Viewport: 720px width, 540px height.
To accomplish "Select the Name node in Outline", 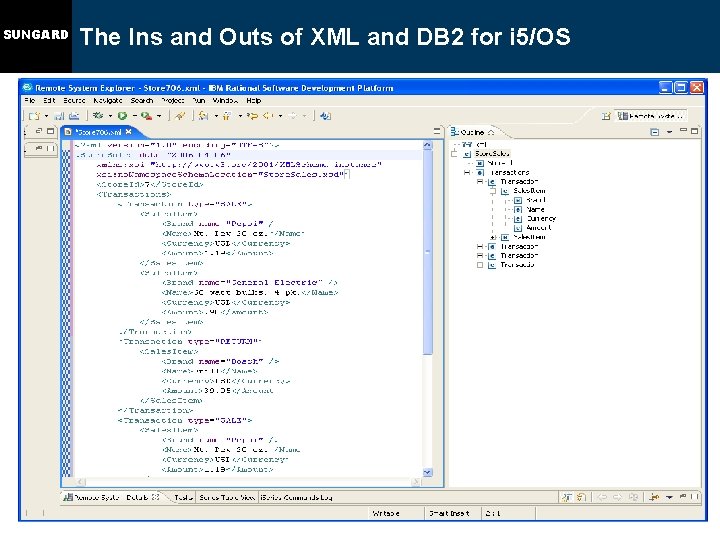I will tap(535, 209).
